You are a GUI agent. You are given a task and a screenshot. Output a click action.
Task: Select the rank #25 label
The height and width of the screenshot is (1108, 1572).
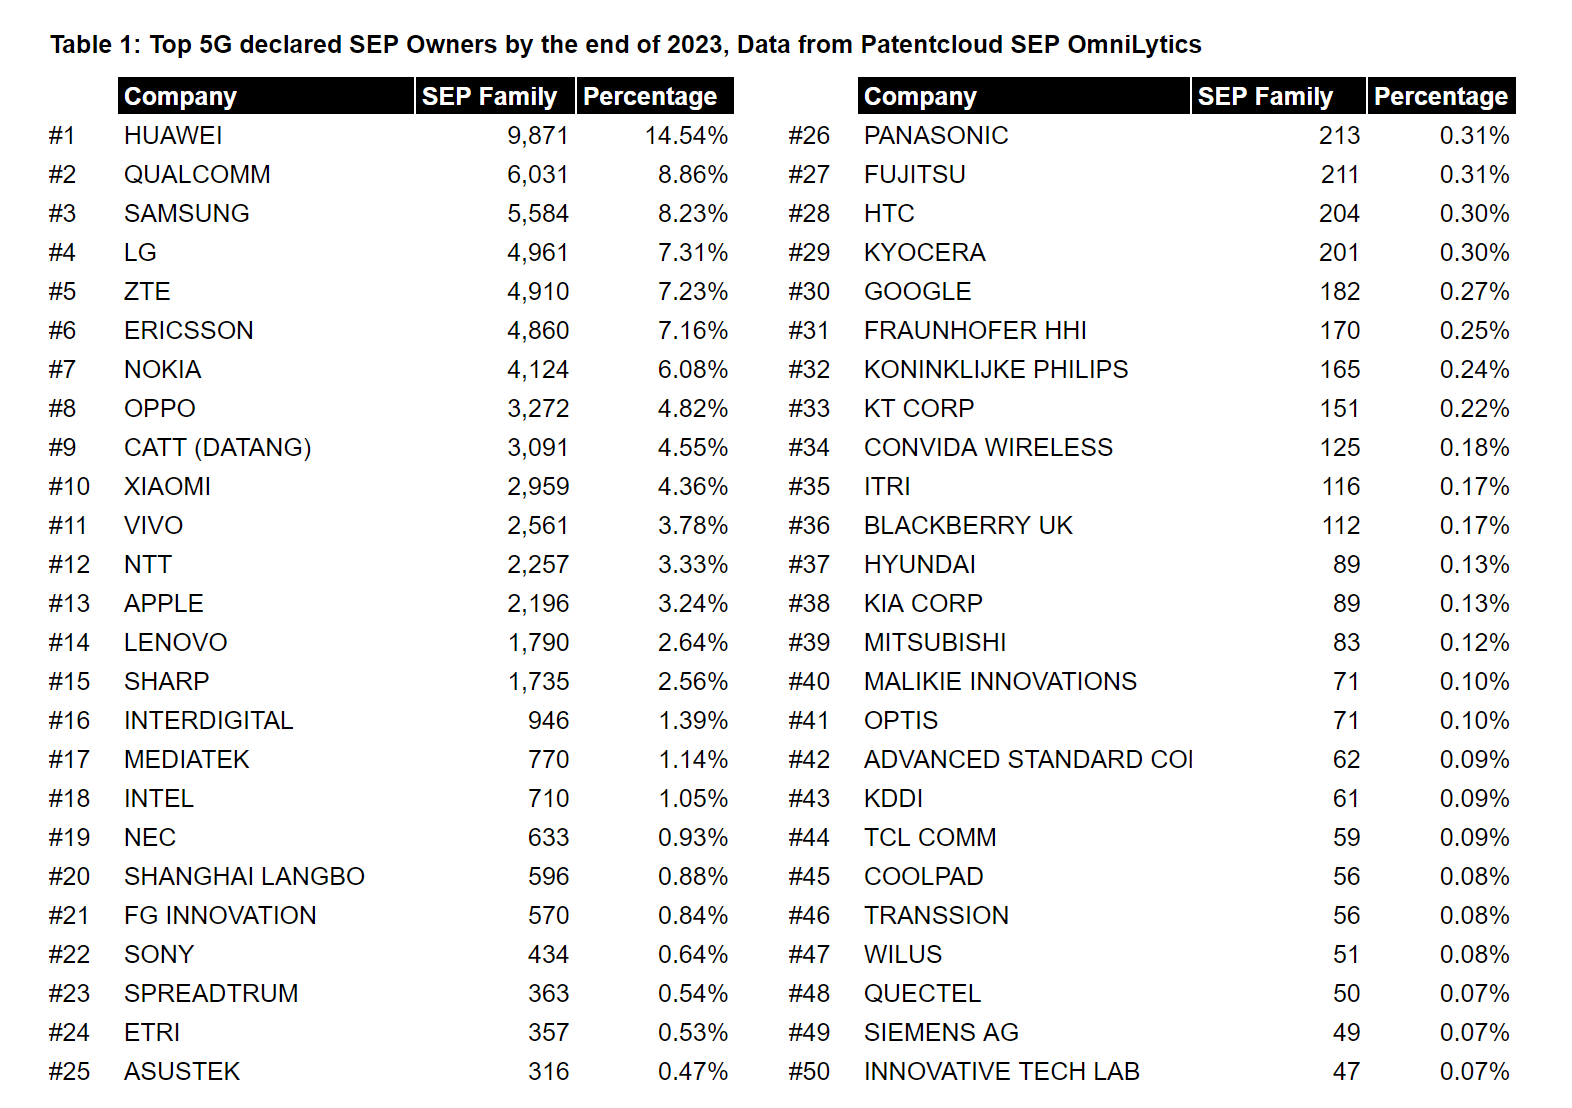(69, 1071)
